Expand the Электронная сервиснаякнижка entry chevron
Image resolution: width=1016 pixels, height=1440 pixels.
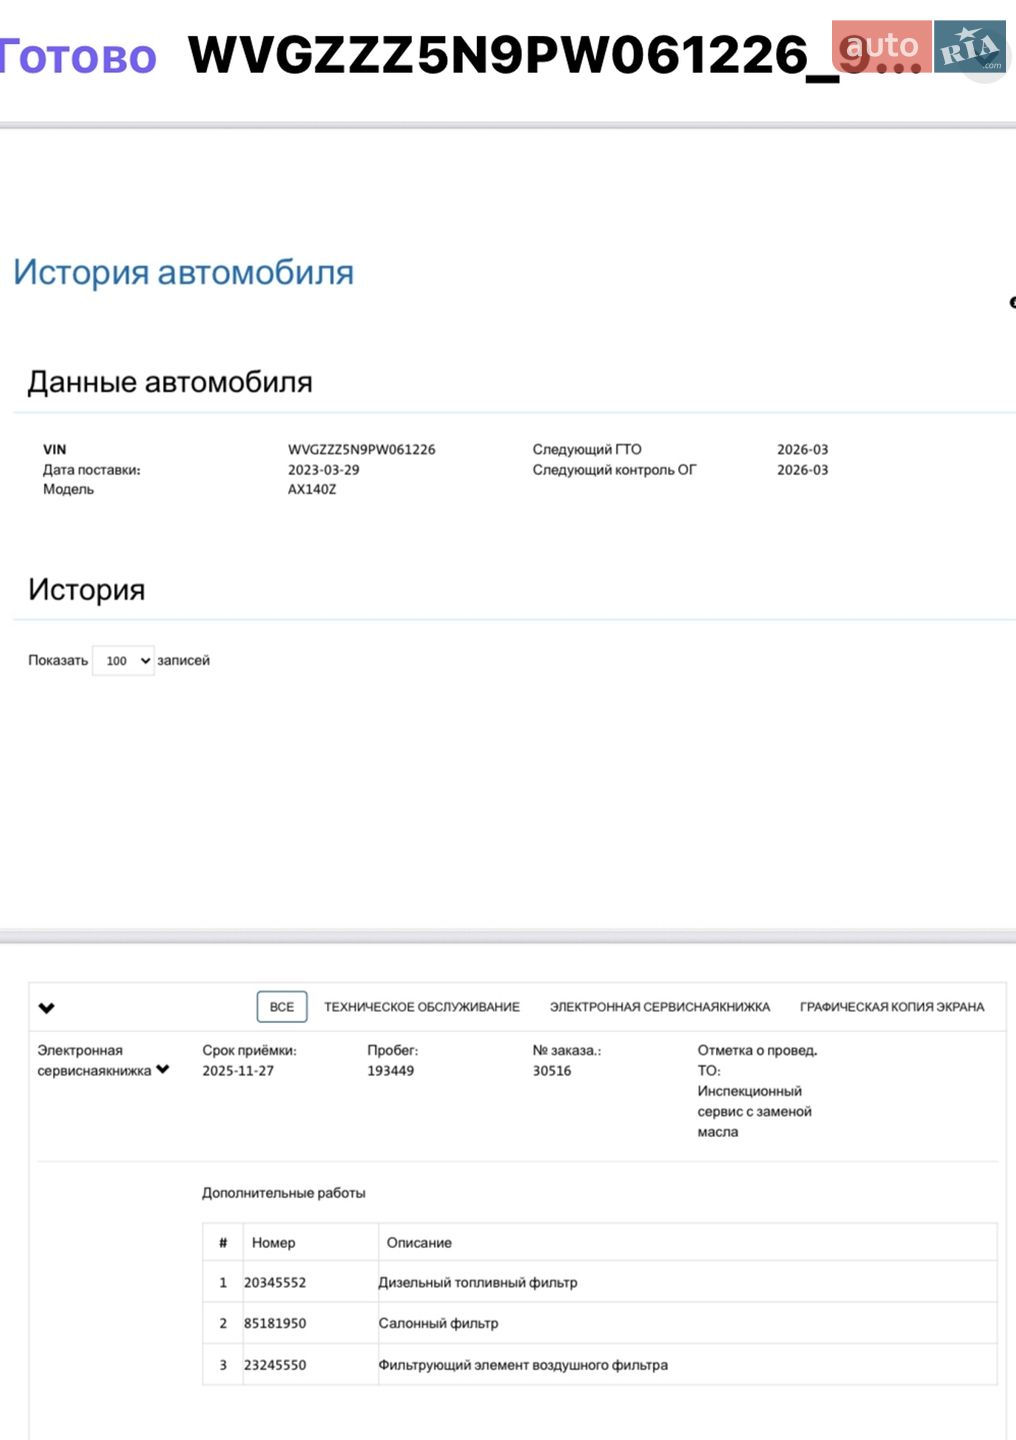click(163, 1070)
